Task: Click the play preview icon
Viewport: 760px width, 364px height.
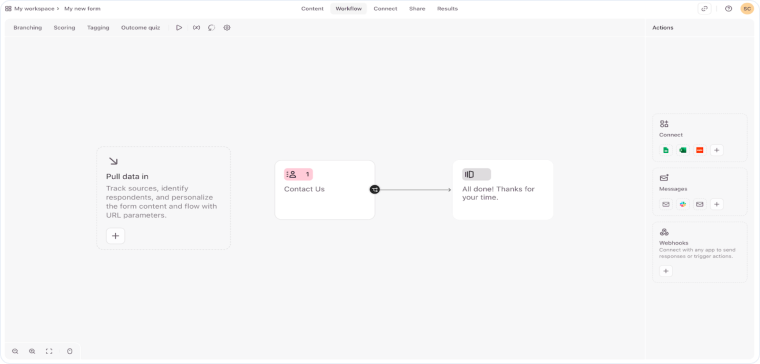Action: [179, 28]
